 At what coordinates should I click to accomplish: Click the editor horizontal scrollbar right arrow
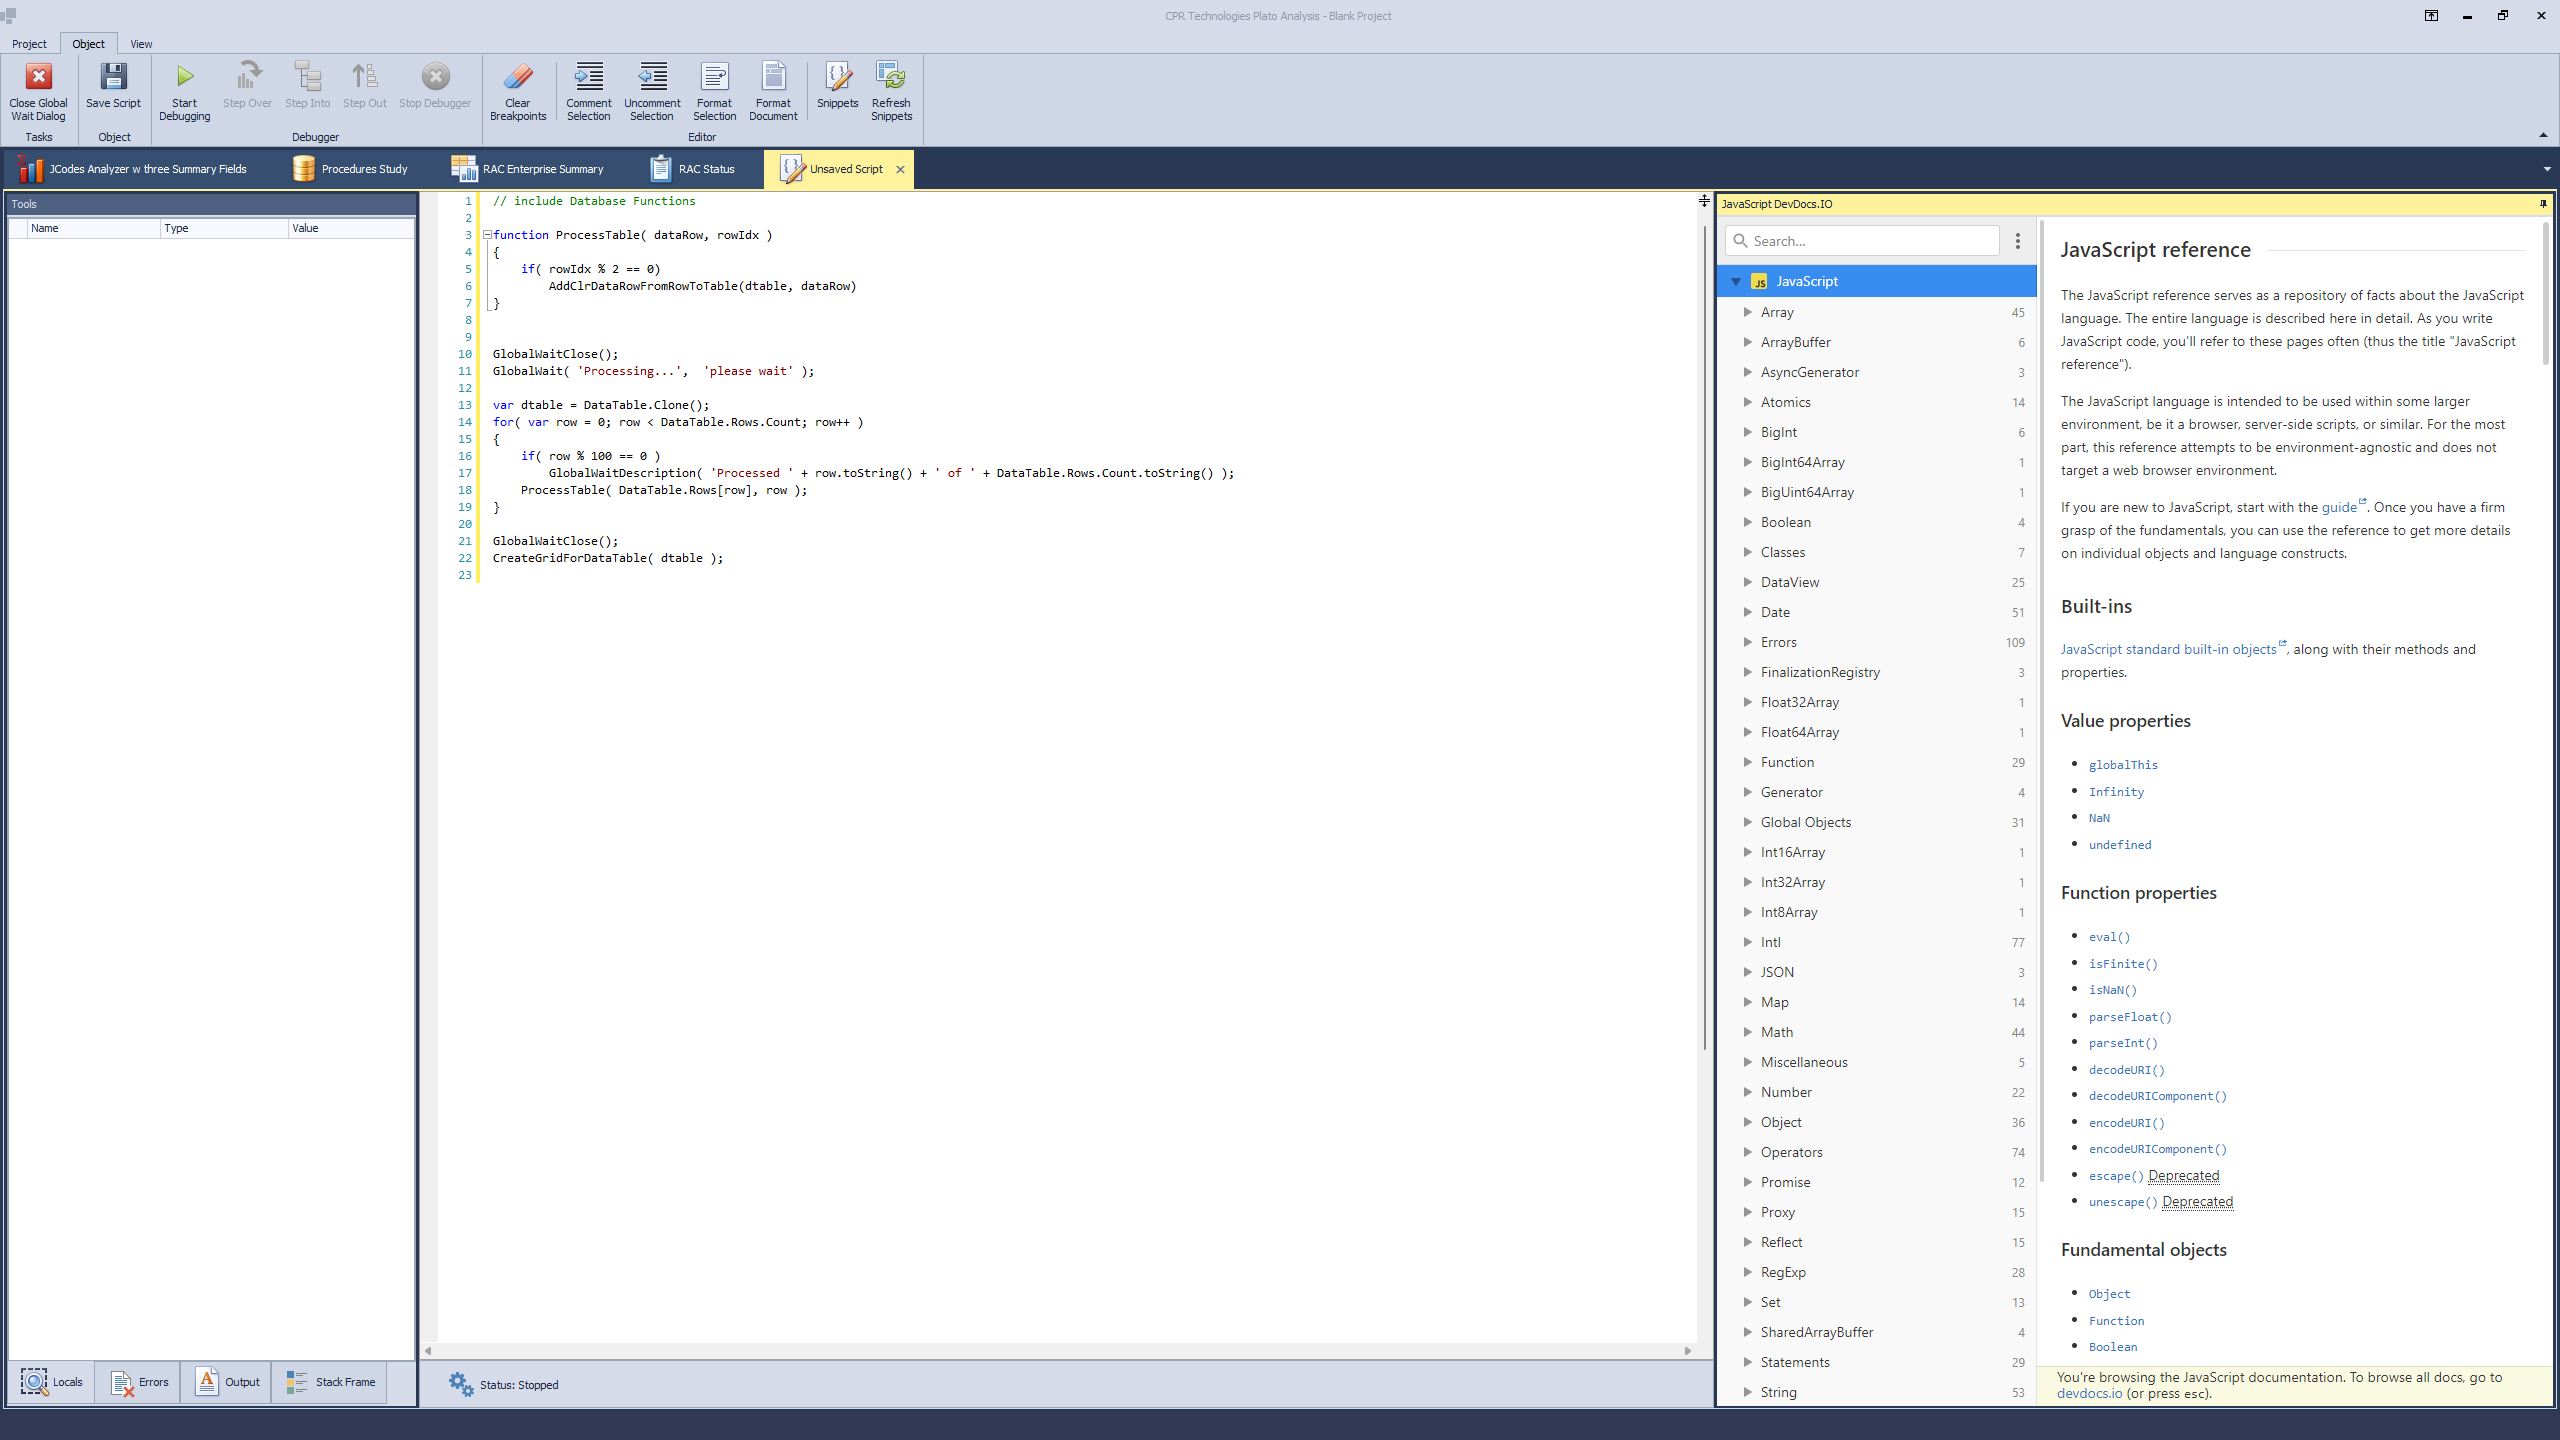click(1688, 1351)
